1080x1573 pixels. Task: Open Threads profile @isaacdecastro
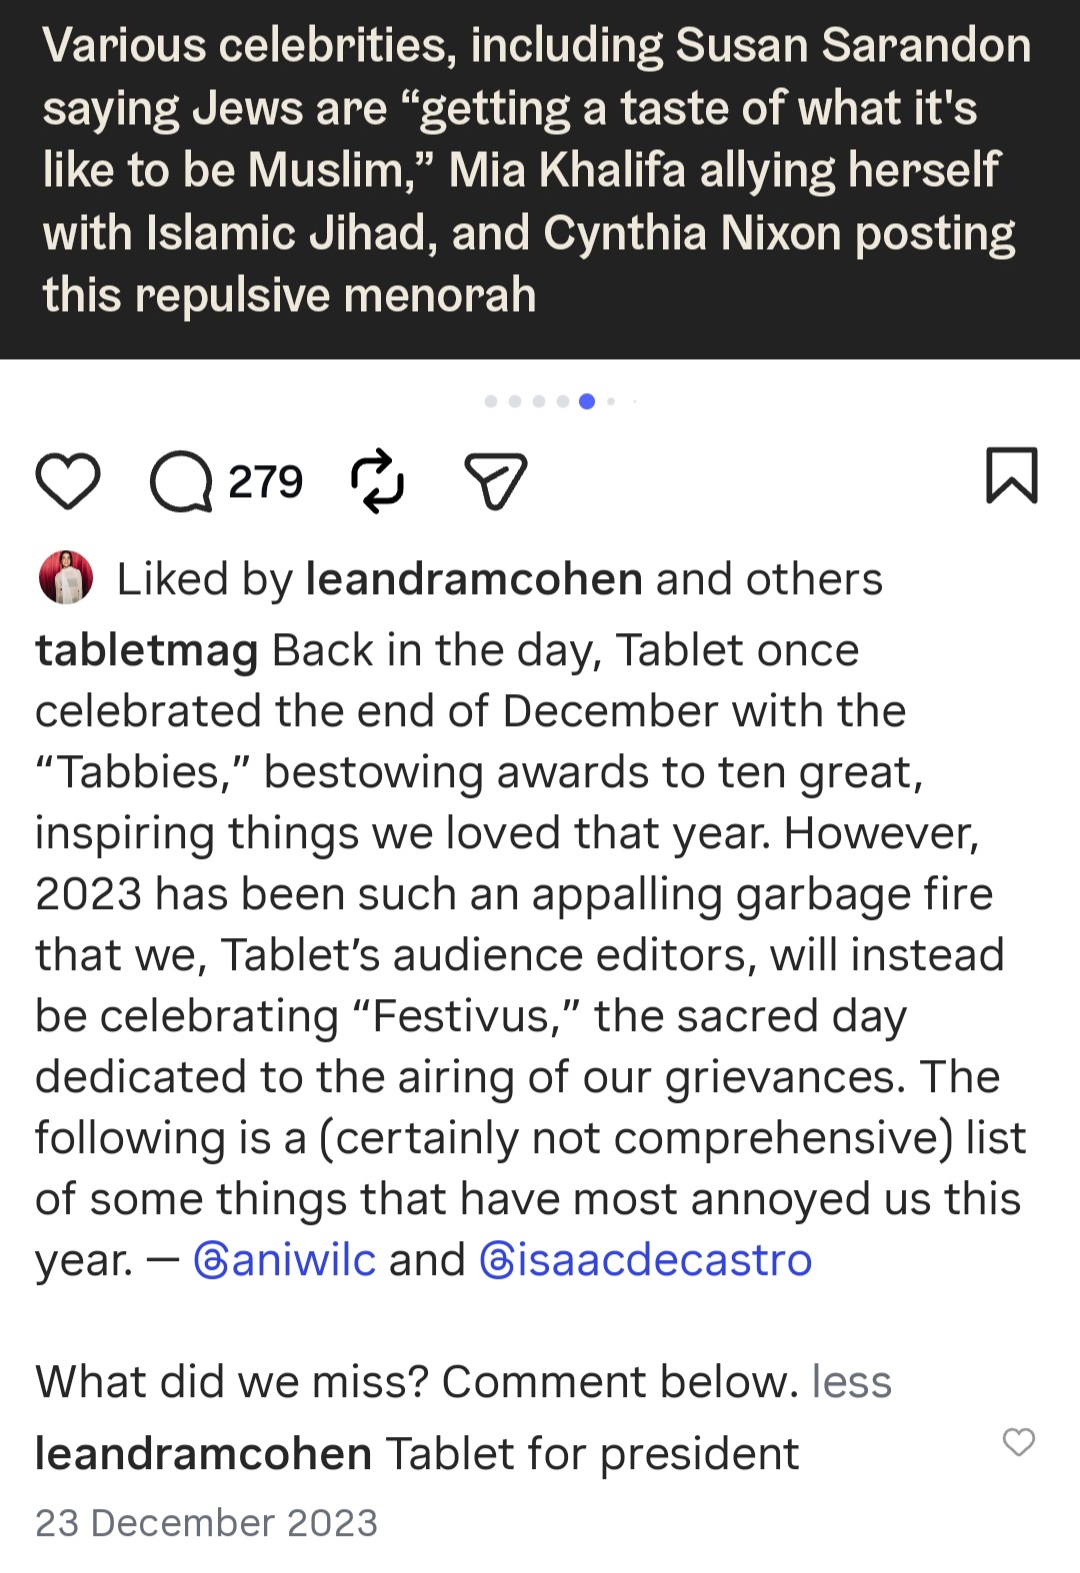pyautogui.click(x=646, y=1259)
